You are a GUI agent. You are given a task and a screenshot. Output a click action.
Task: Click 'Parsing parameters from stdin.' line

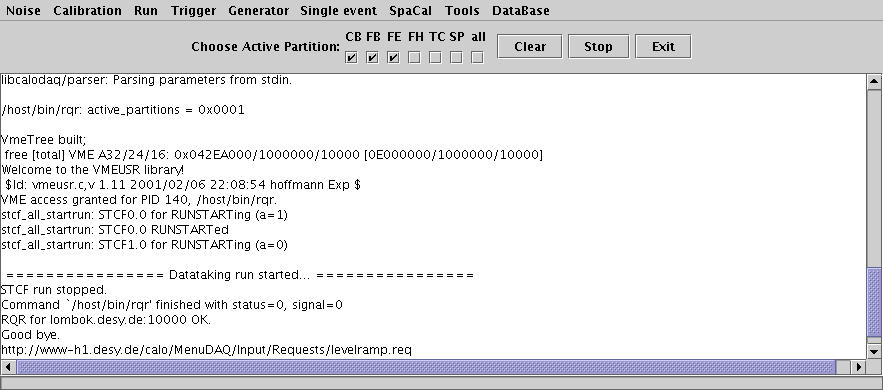146,80
